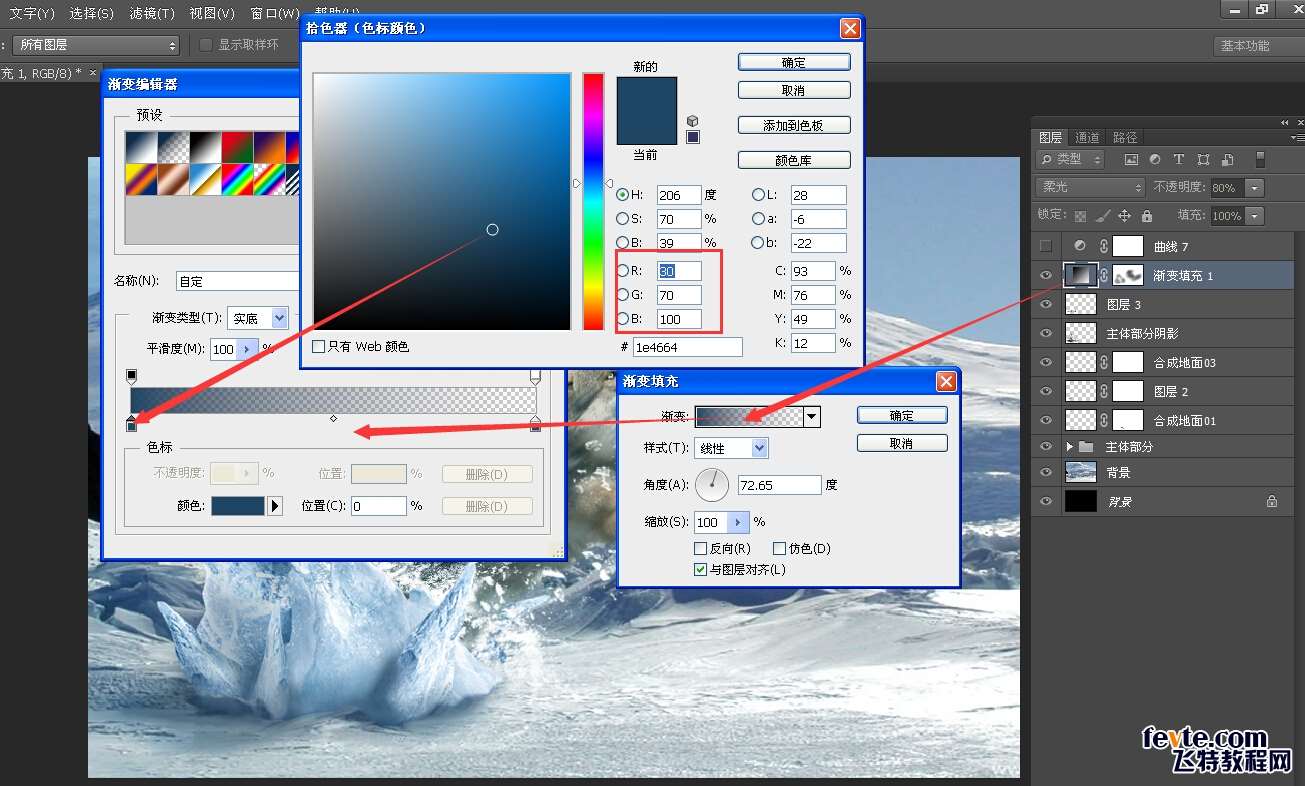Open the 渐变类型 实底 dropdown
Image resolution: width=1305 pixels, height=786 pixels.
[258, 318]
